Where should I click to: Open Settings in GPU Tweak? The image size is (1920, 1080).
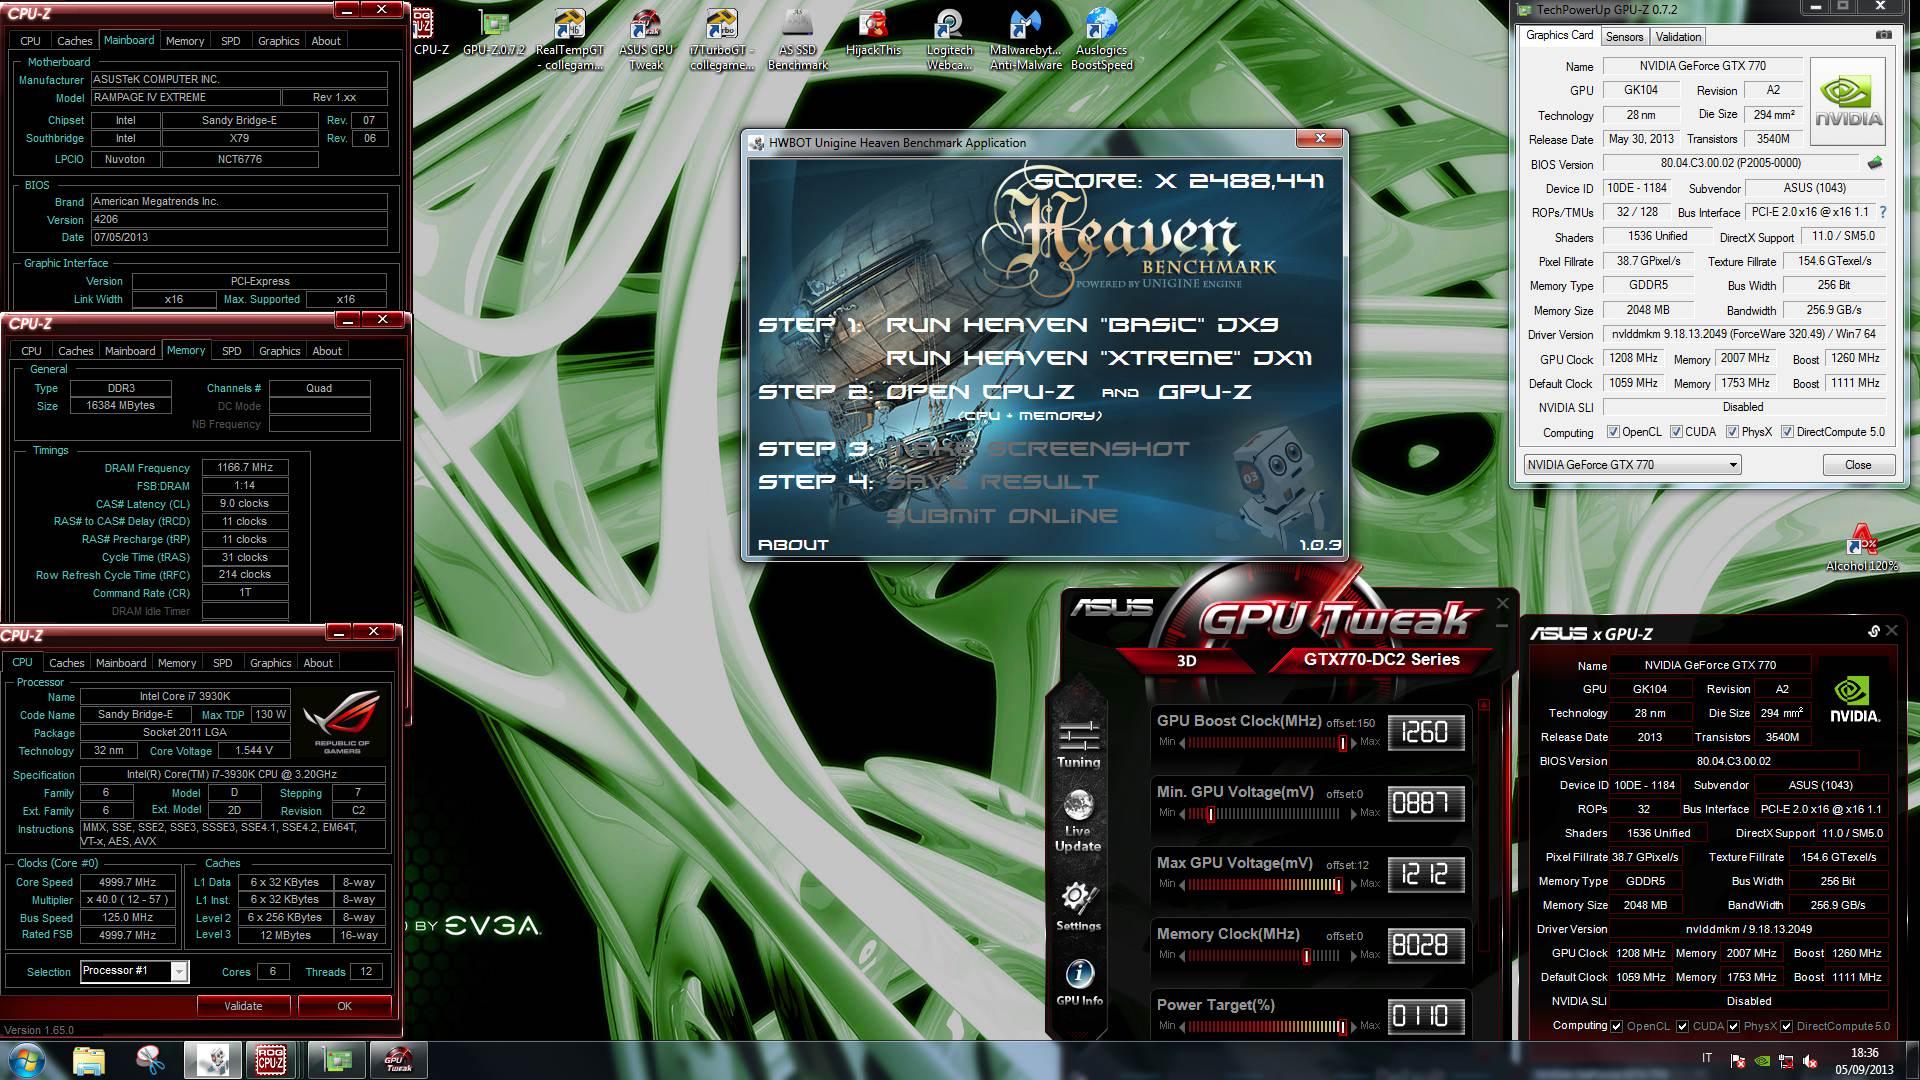[x=1078, y=906]
